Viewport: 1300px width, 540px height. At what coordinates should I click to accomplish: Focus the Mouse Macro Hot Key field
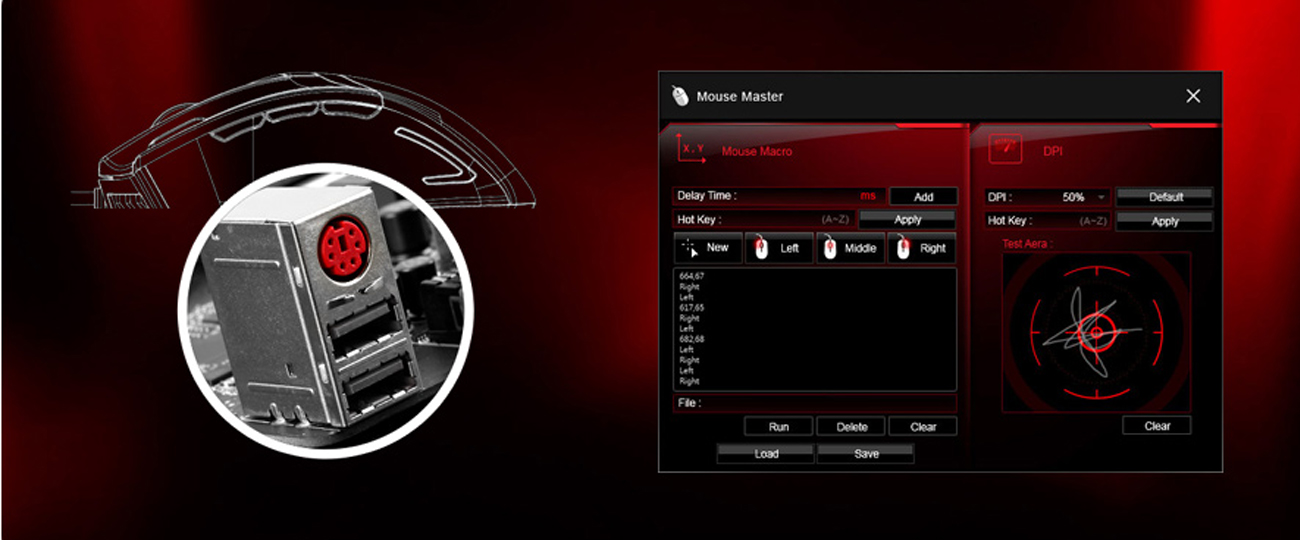point(764,219)
